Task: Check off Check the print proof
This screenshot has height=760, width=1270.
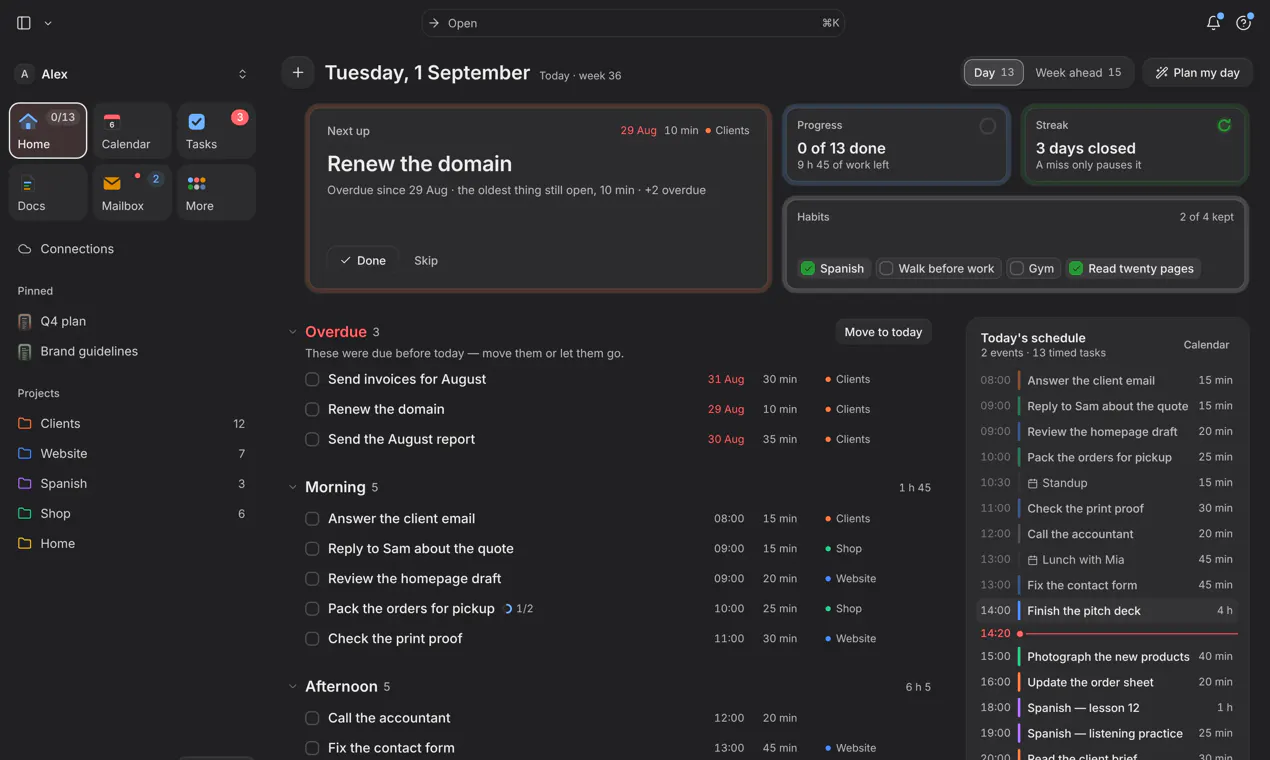Action: click(312, 639)
